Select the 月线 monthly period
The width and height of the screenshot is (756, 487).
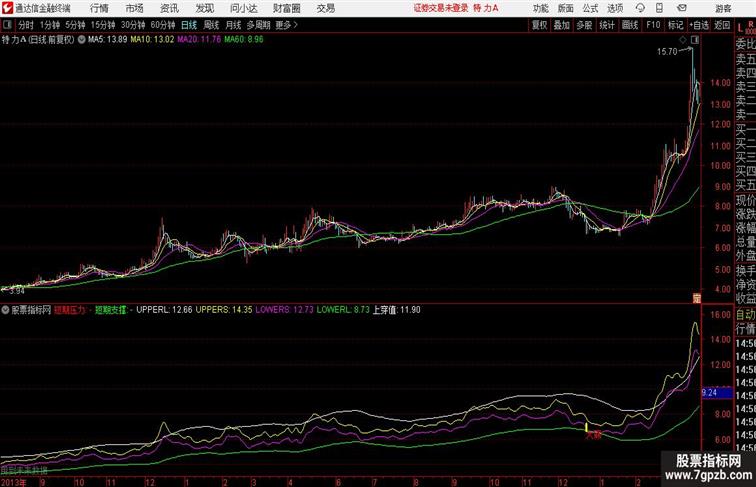[x=233, y=25]
